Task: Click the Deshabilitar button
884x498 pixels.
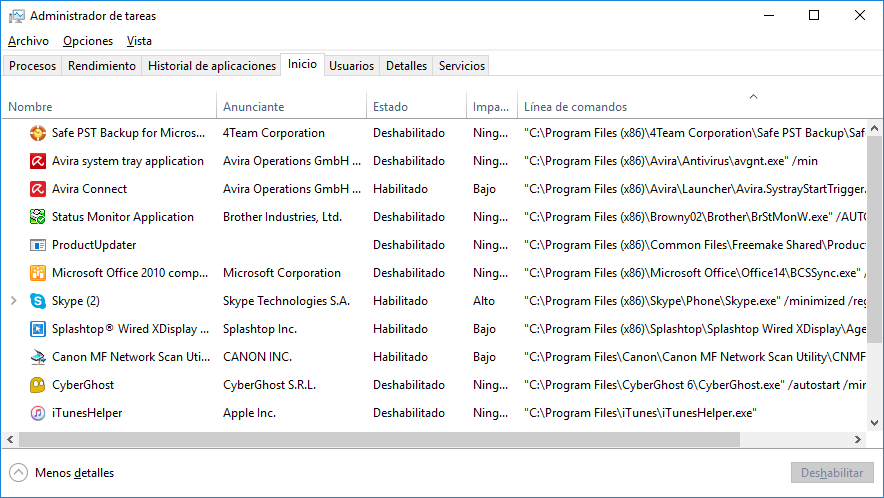Action: click(832, 473)
